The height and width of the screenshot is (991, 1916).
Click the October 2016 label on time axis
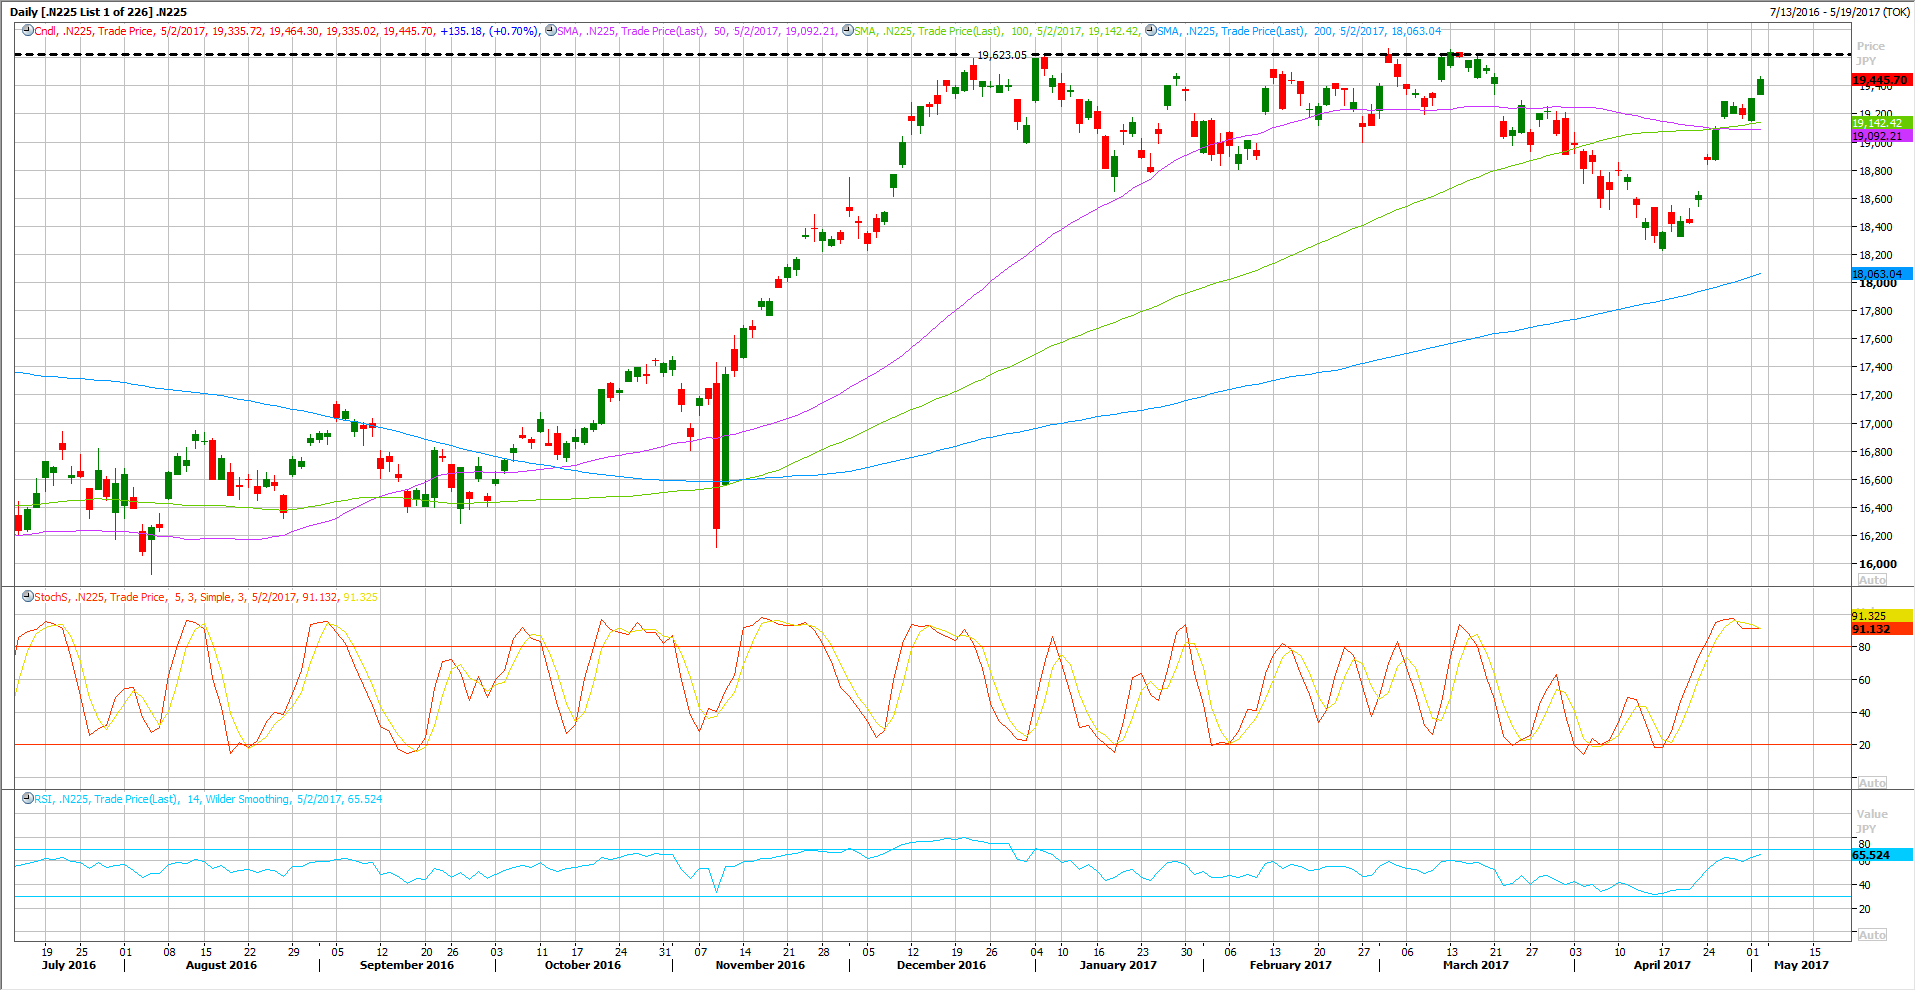pos(583,965)
